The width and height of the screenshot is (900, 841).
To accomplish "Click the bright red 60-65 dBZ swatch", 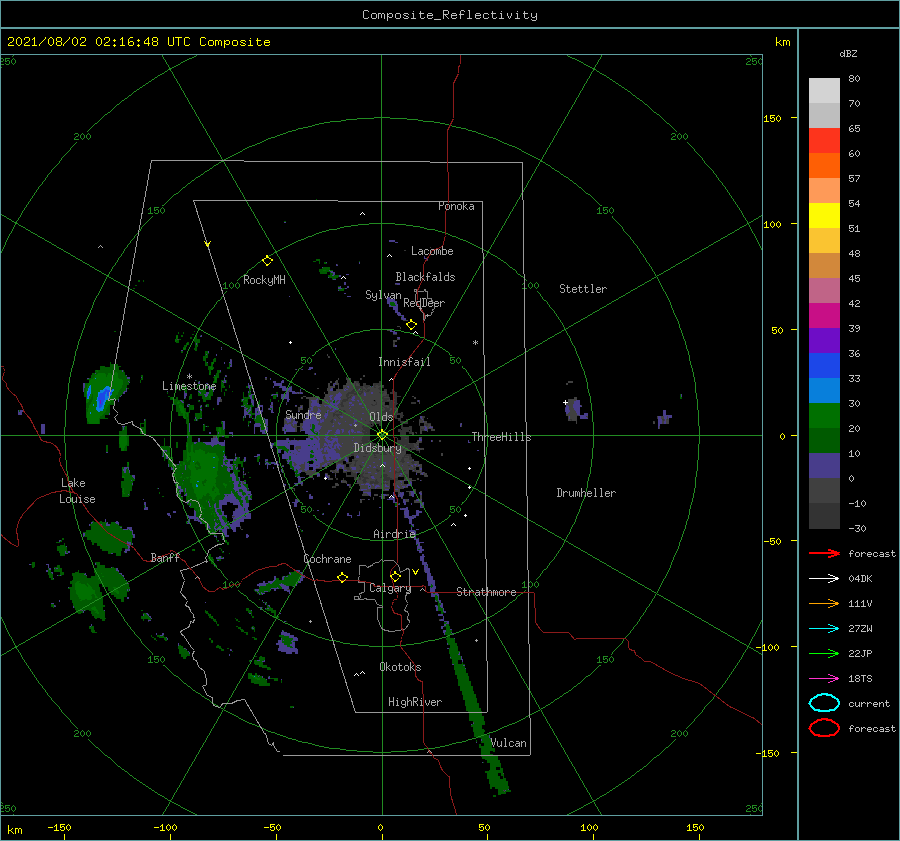I will pos(824,141).
